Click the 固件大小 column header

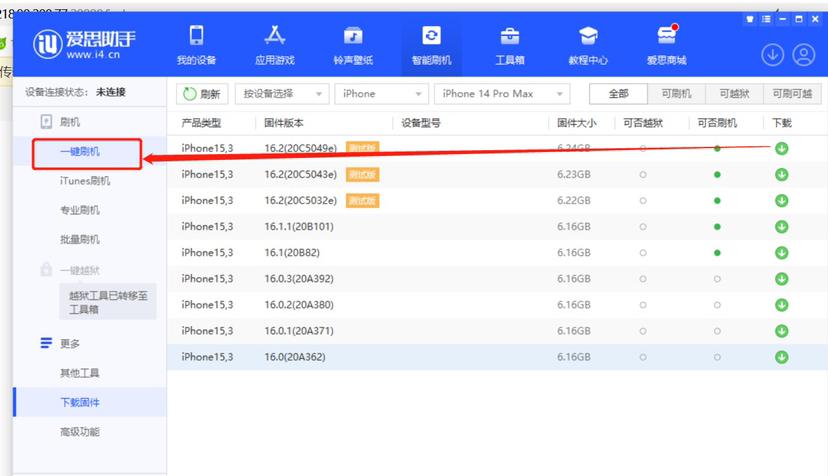577,123
